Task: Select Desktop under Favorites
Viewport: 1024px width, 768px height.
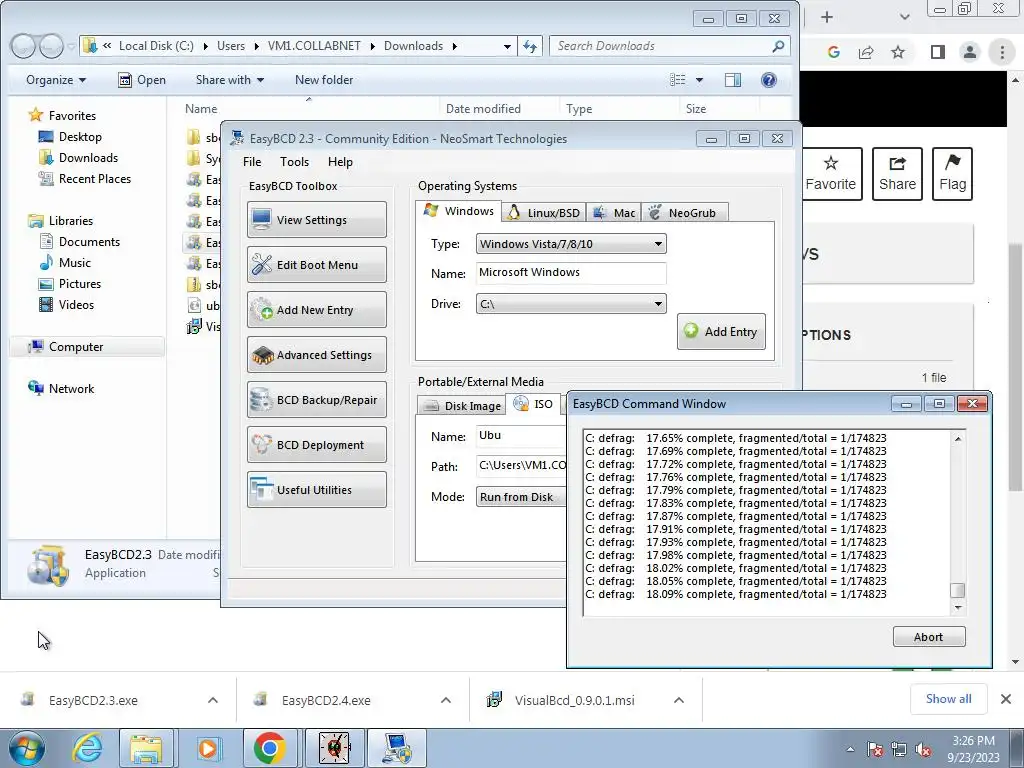Action: tap(71, 136)
